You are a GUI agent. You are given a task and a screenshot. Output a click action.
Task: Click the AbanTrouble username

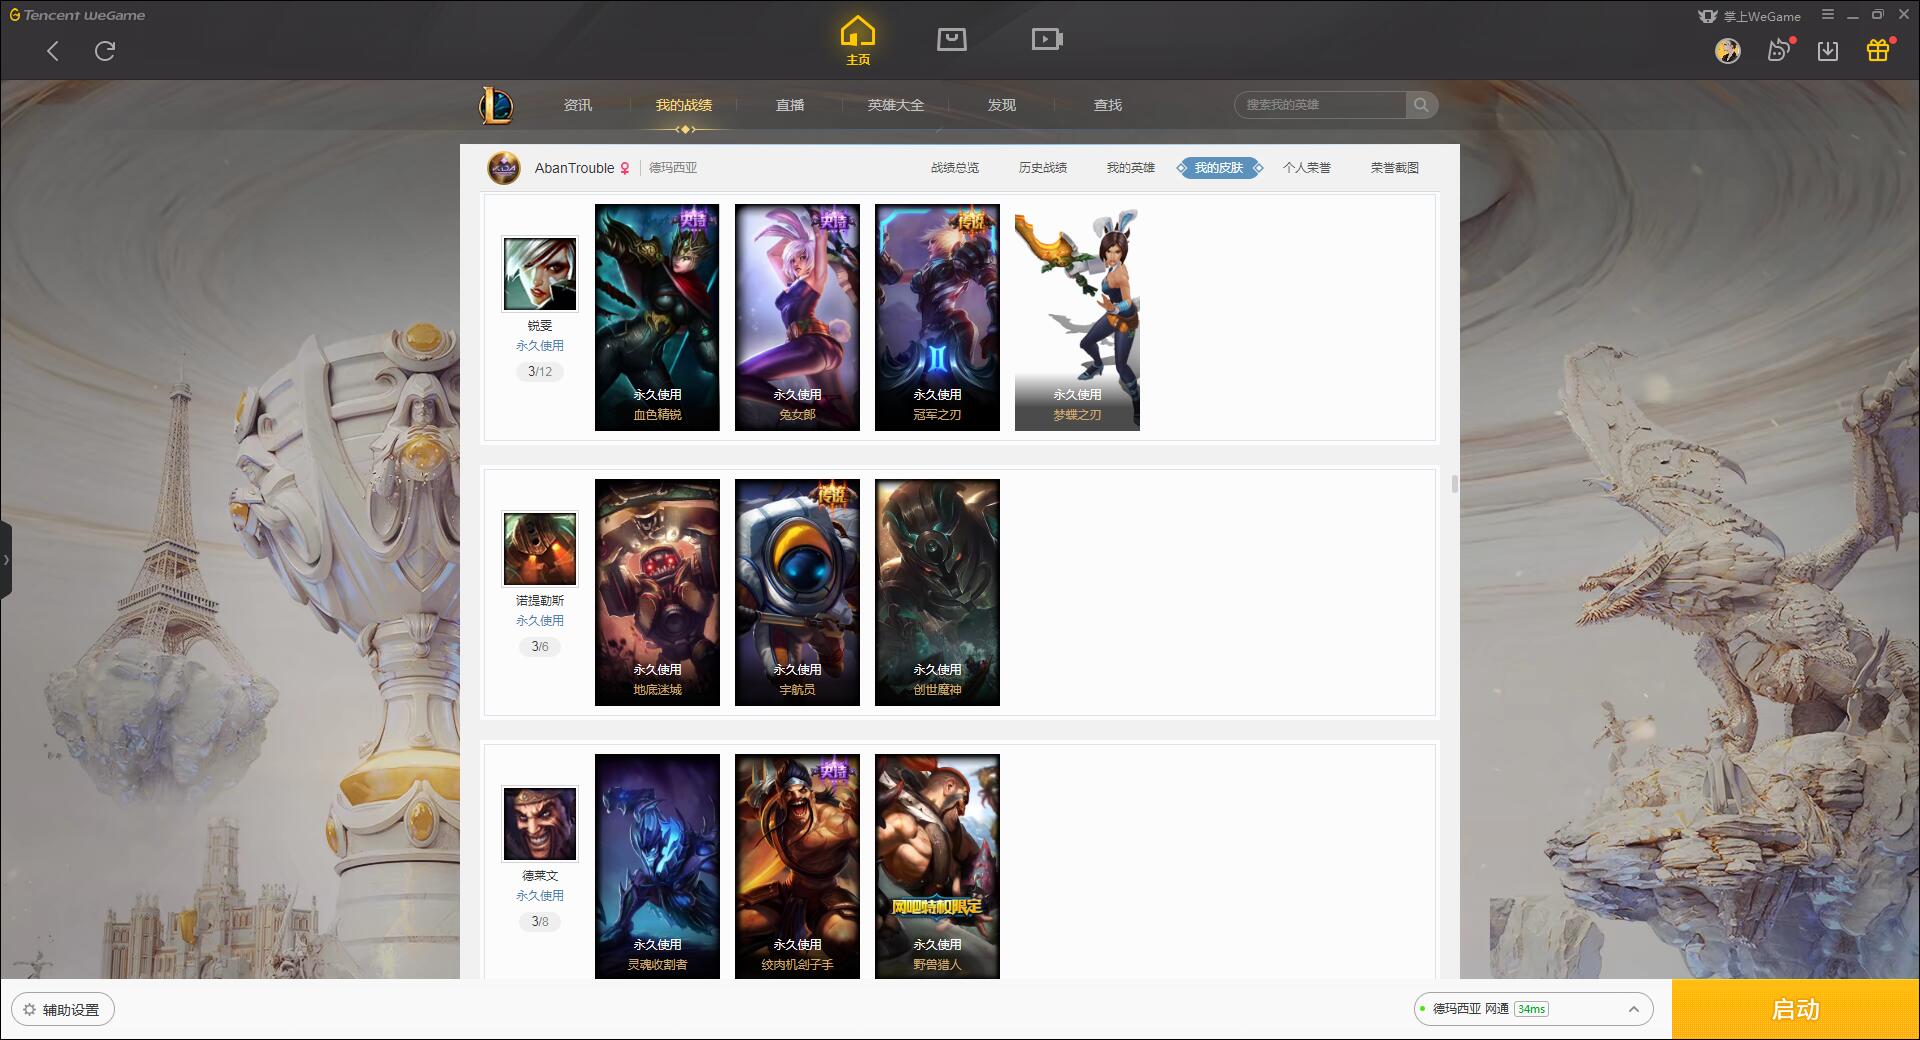(x=574, y=168)
